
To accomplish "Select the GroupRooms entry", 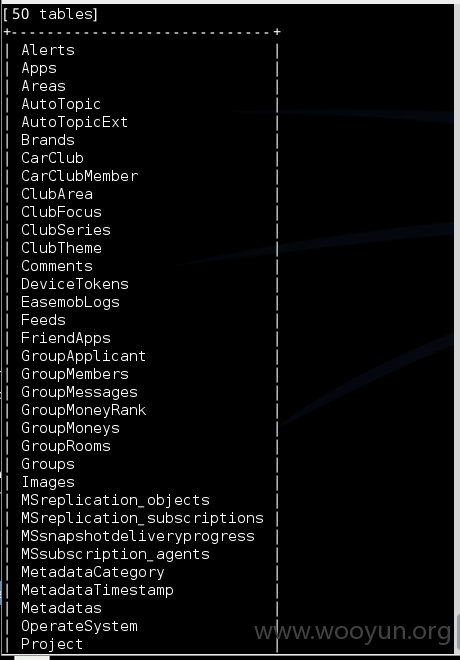I will coord(66,446).
